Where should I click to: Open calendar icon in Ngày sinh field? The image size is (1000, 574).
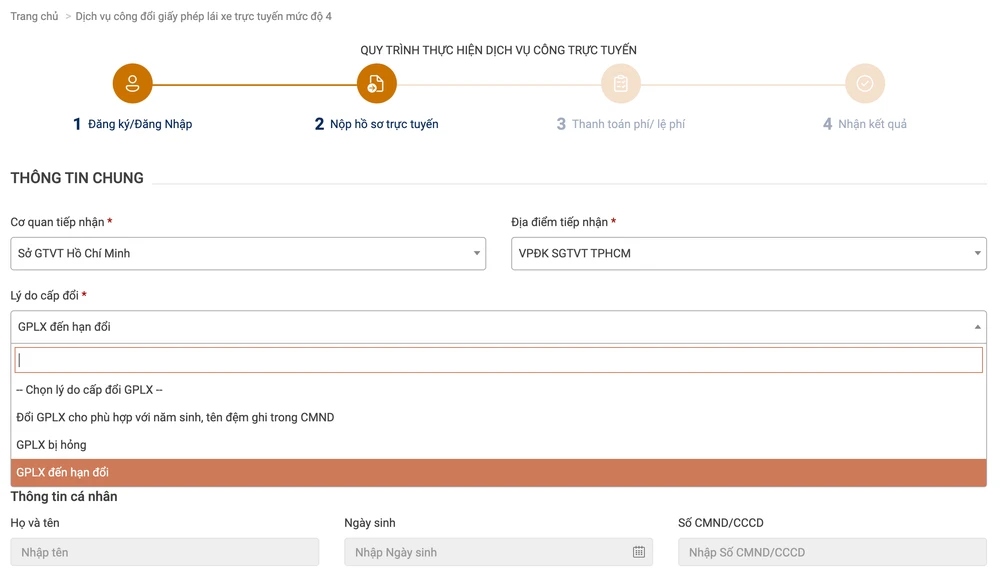pos(638,552)
